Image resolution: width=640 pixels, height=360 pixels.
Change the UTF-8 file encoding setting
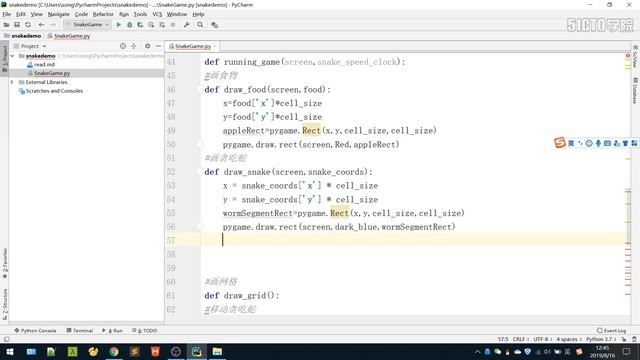(543, 339)
